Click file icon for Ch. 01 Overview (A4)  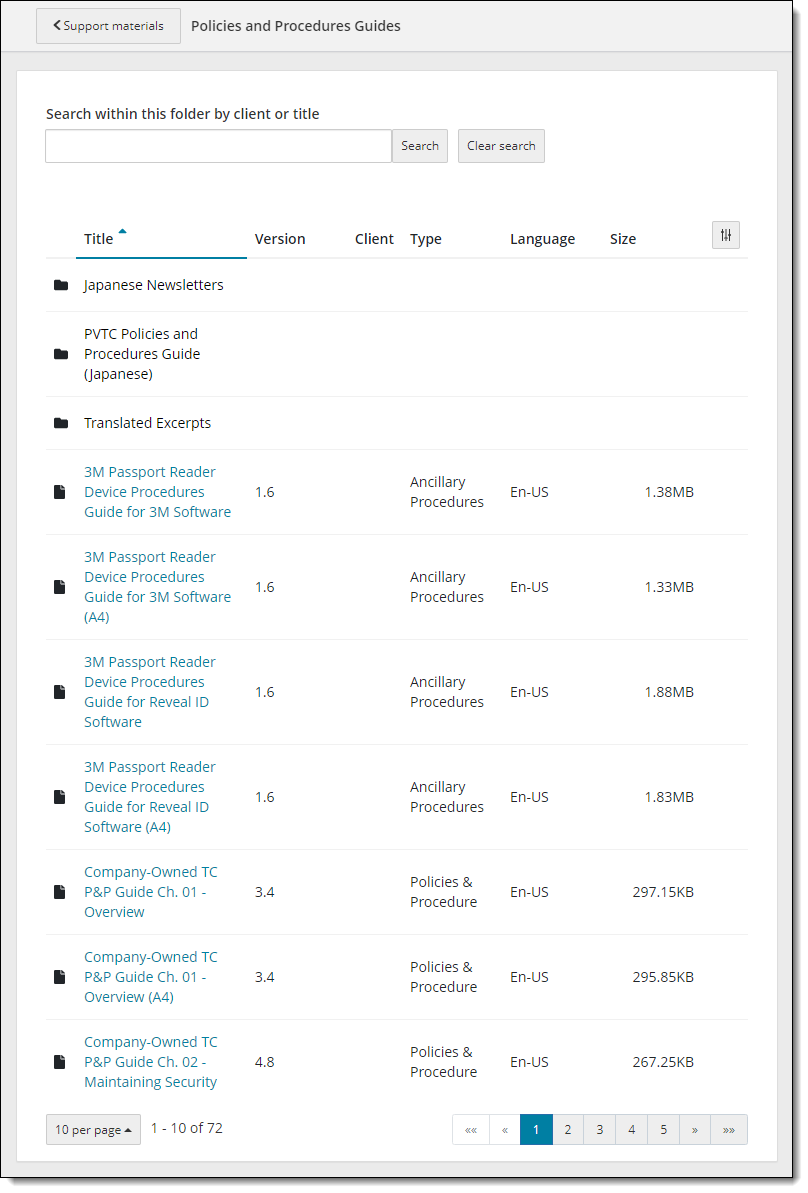click(x=60, y=977)
